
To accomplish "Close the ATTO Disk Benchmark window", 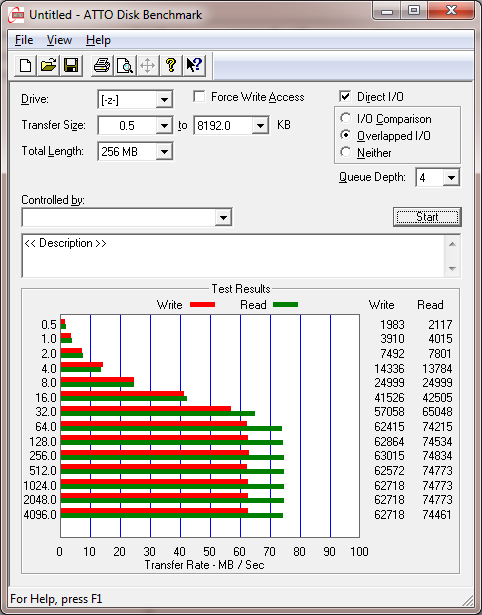I will tap(451, 11).
